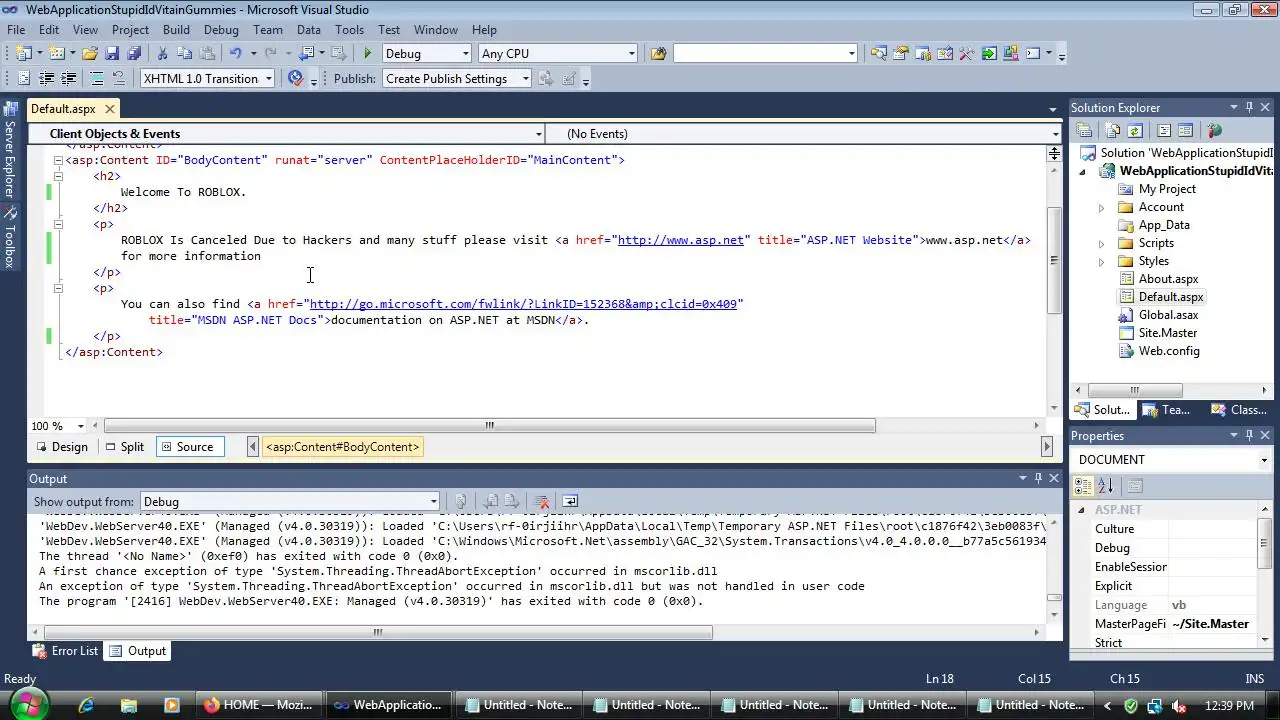Image resolution: width=1280 pixels, height=720 pixels.
Task: Click Solution Explorer Properties icon
Action: [x=1084, y=130]
